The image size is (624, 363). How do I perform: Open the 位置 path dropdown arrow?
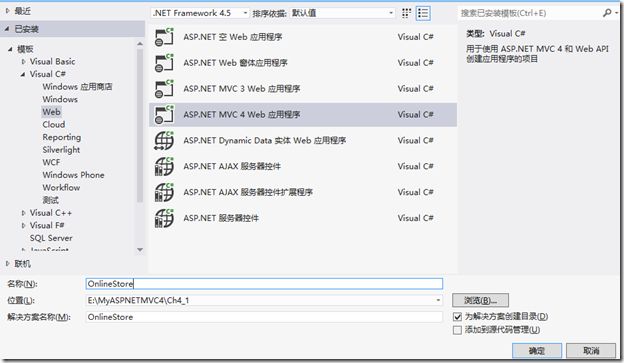438,300
